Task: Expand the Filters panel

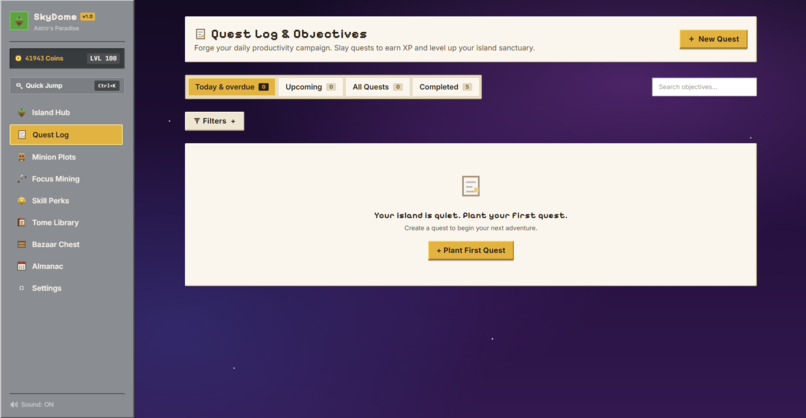Action: (x=214, y=121)
